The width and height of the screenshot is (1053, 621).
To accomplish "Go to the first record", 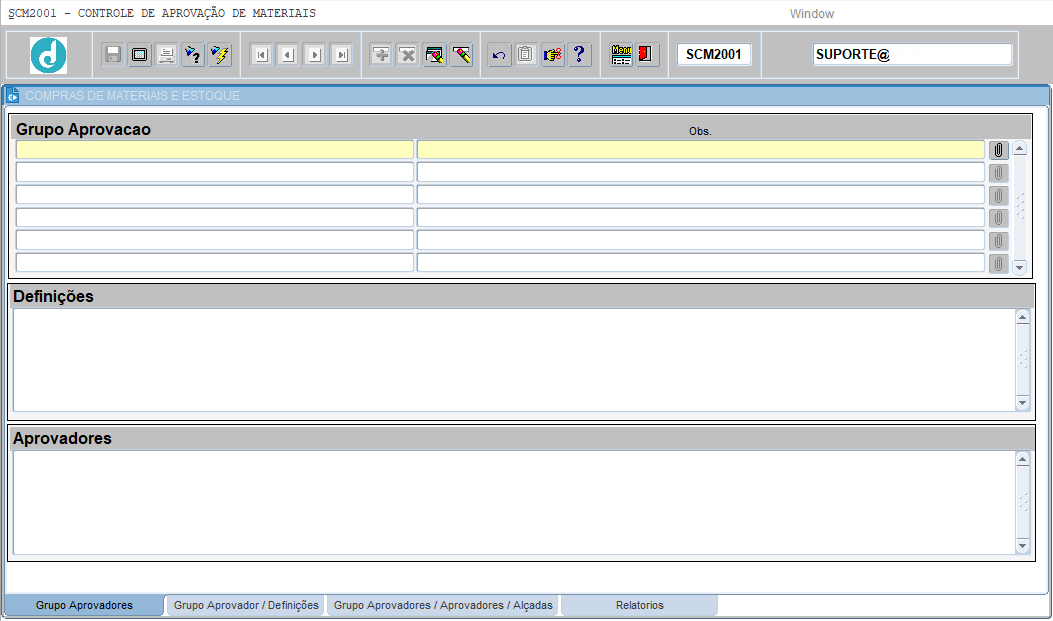I will tap(261, 55).
